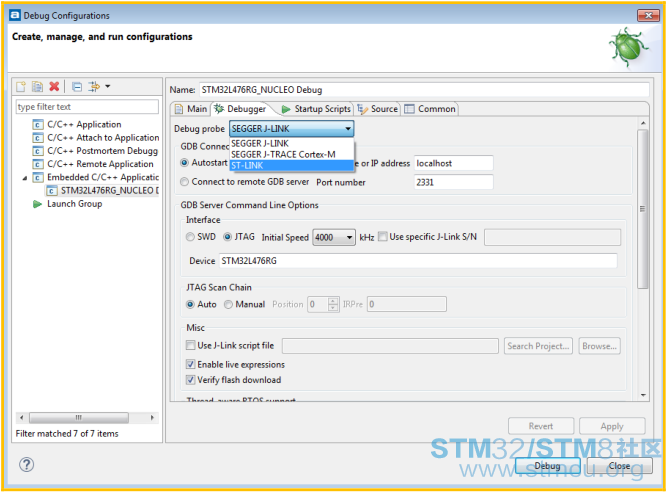This screenshot has height=494, width=668.
Task: Select C/C++ Postmortem Debugger item
Action: click(102, 151)
